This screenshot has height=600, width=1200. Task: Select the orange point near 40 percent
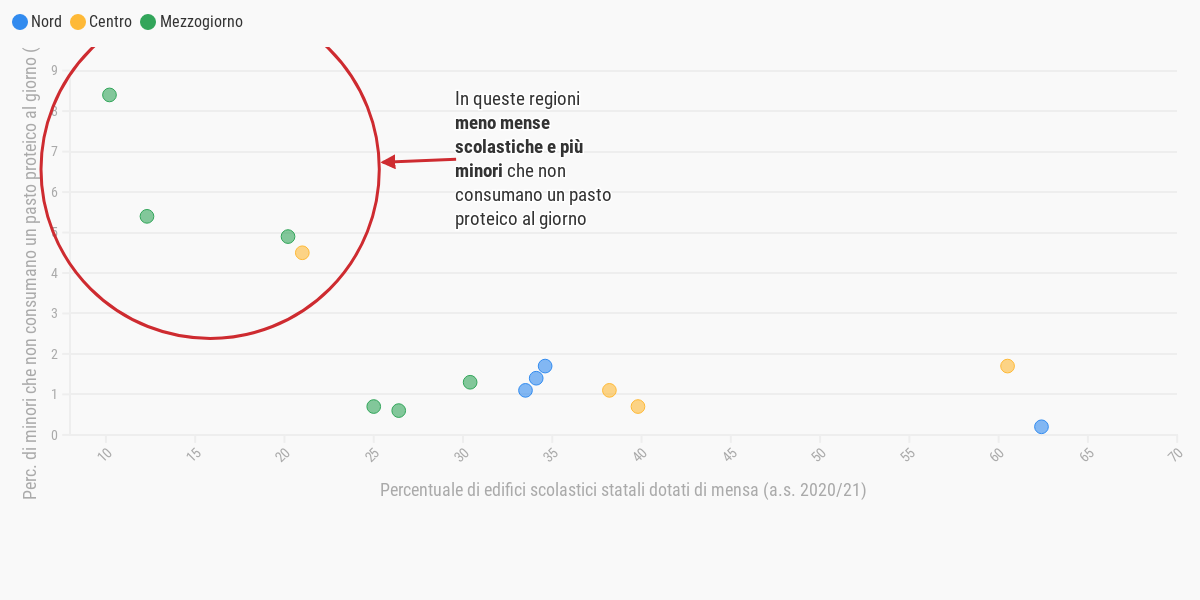point(638,406)
